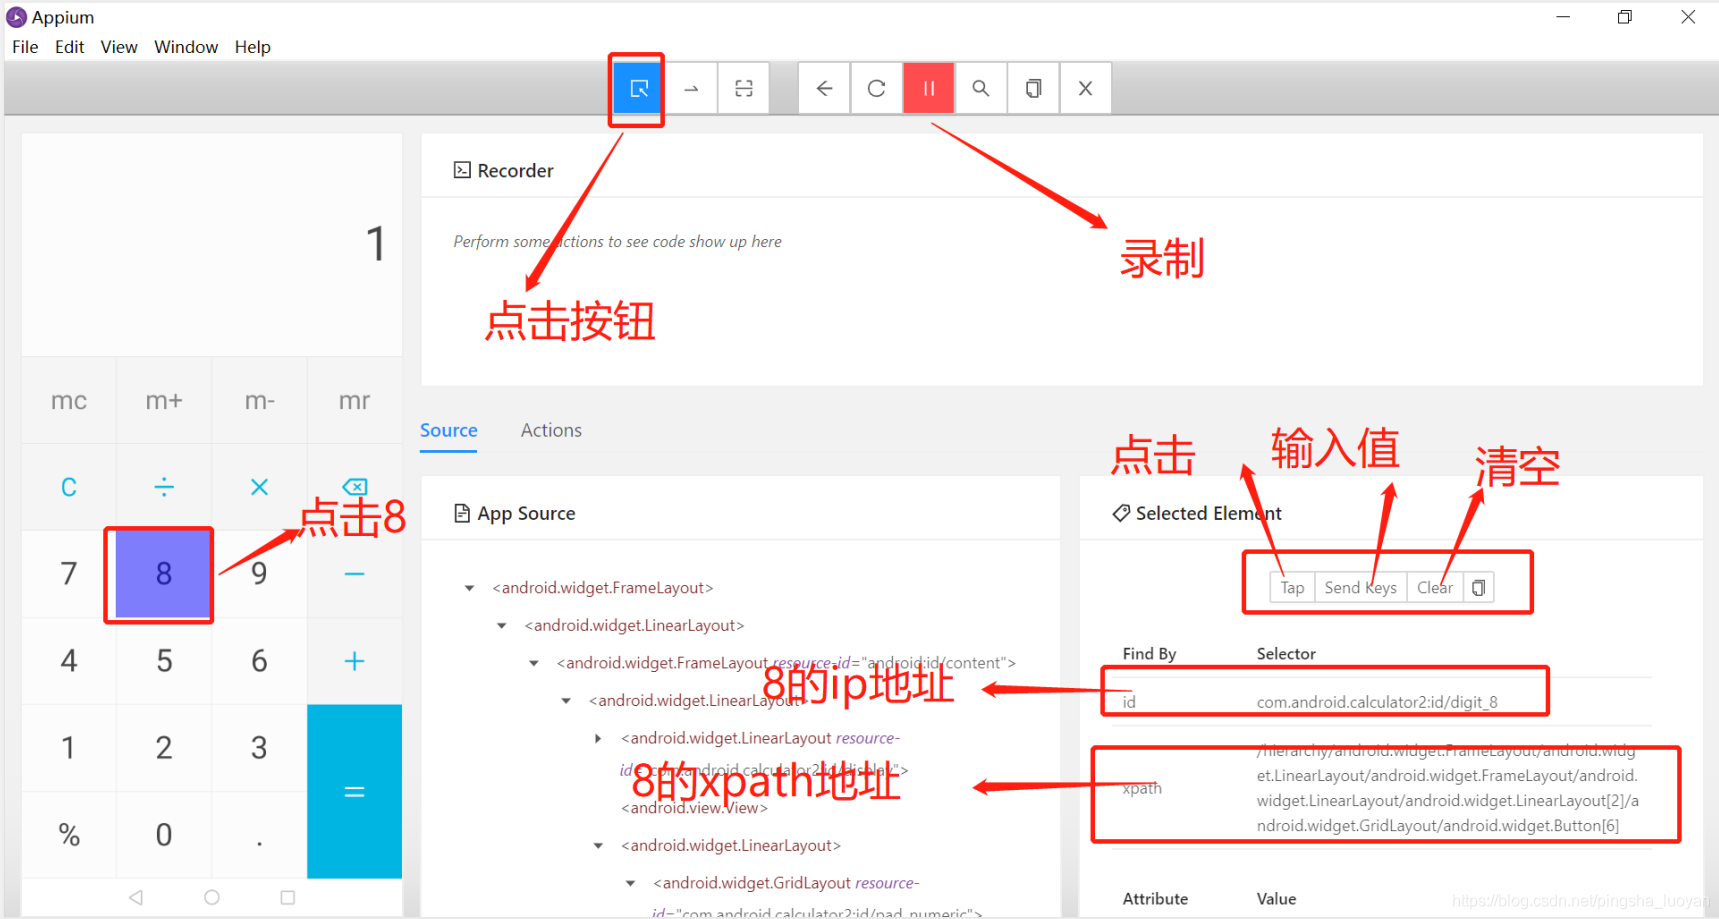Image resolution: width=1719 pixels, height=919 pixels.
Task: Tap calculator digit 0
Action: coord(164,835)
